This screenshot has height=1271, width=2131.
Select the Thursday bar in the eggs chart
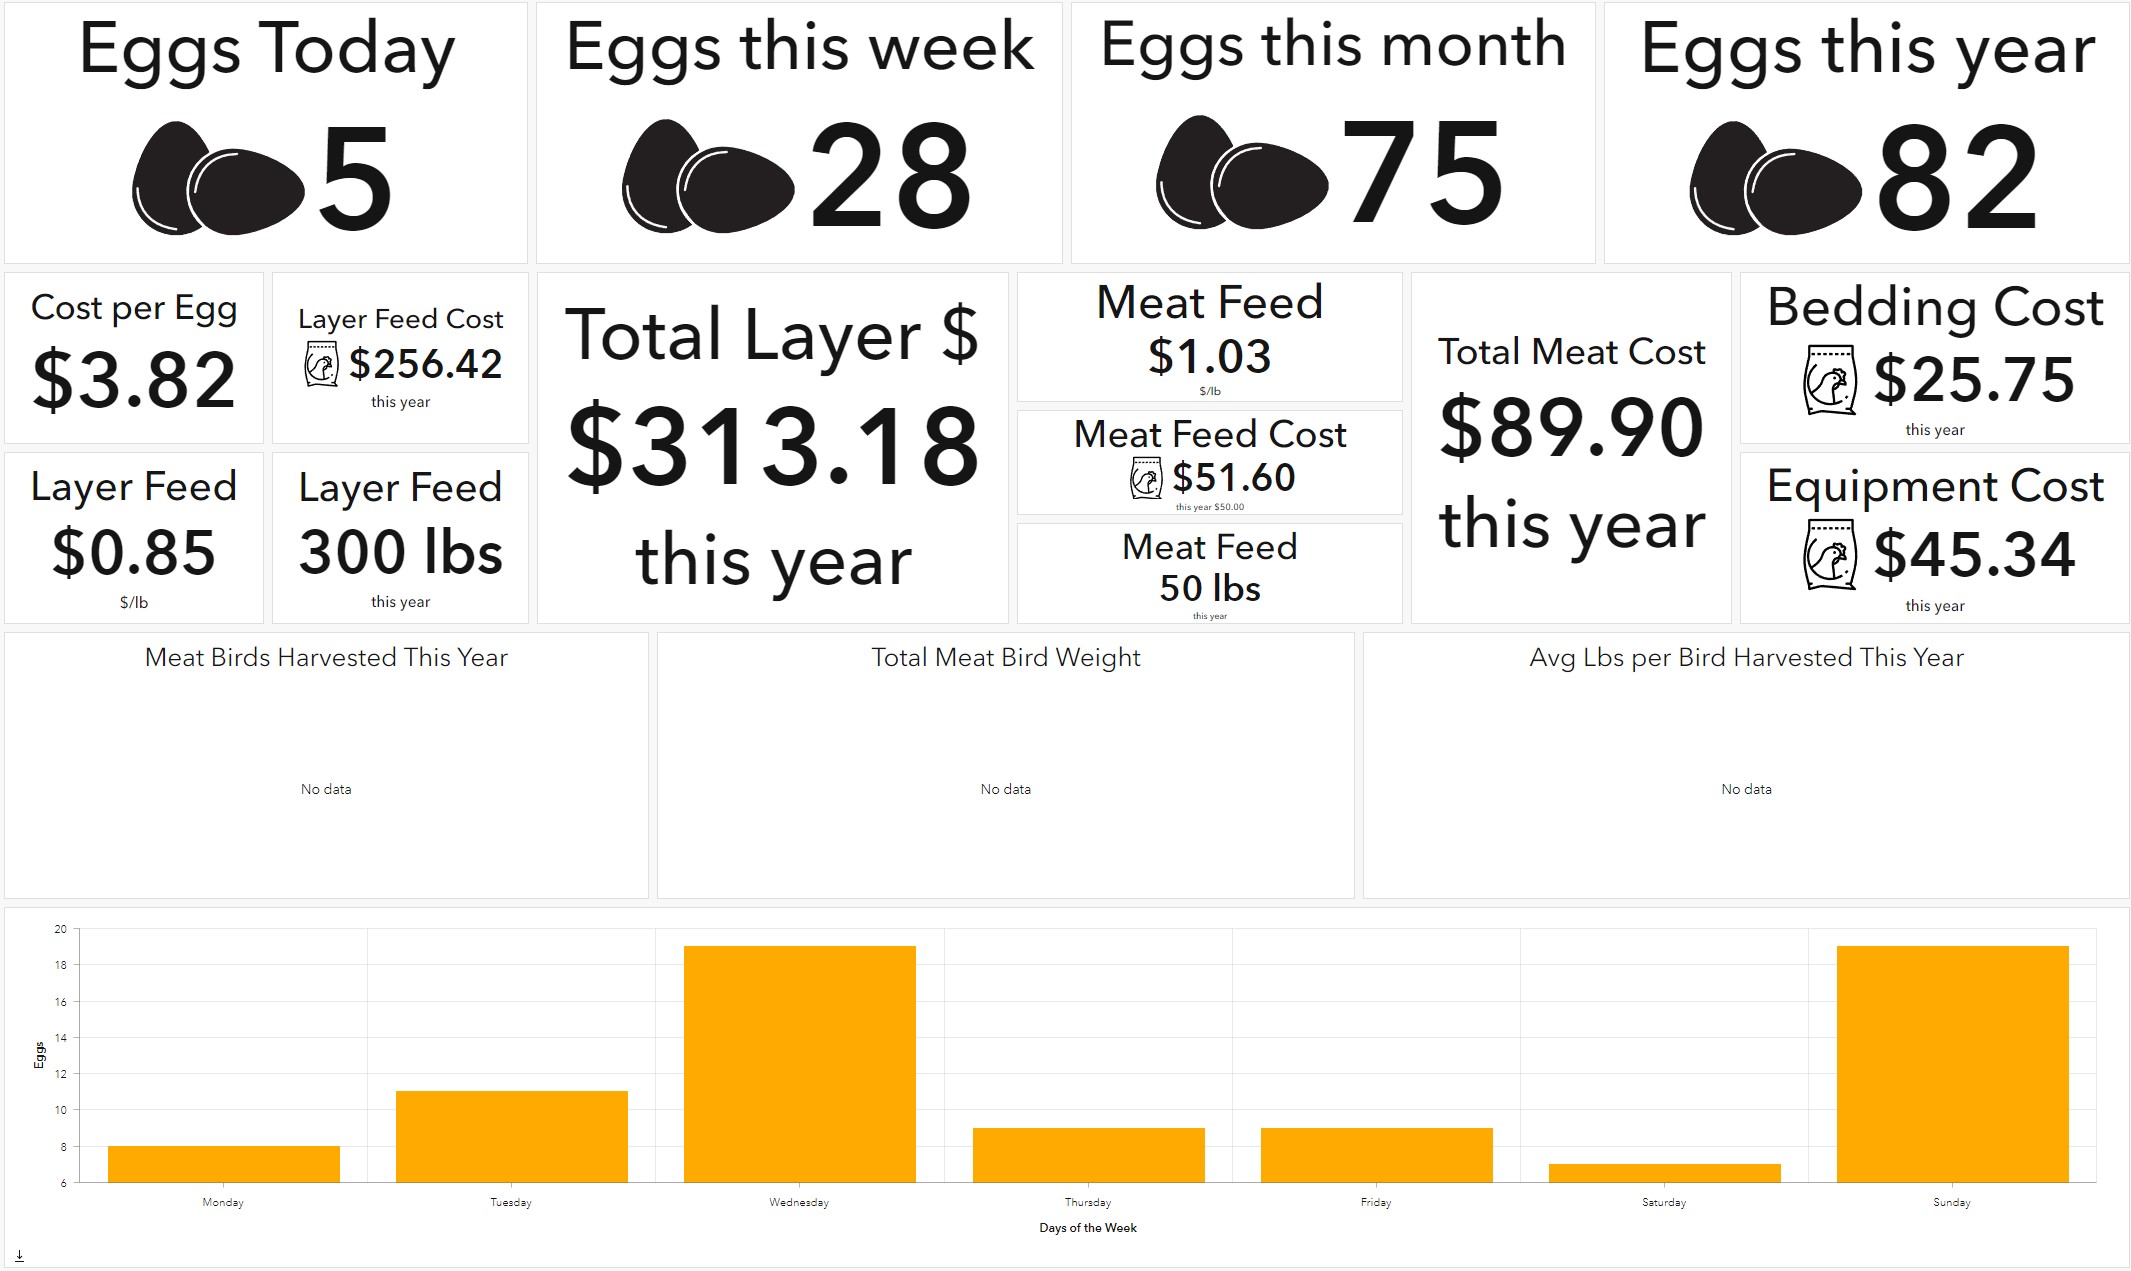tap(1088, 1155)
